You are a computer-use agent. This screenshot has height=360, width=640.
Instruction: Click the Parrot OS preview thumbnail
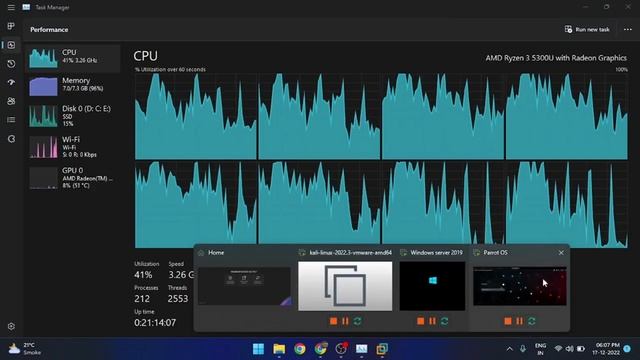(520, 286)
